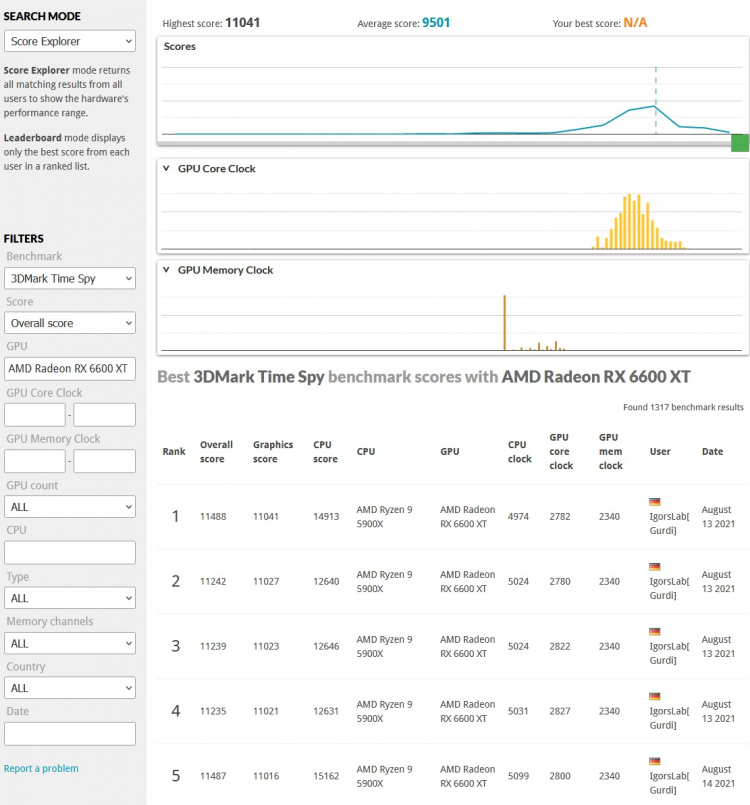Screen dimensions: 750x805
Task: Open the Type ALL dropdown
Action: pyautogui.click(x=70, y=598)
